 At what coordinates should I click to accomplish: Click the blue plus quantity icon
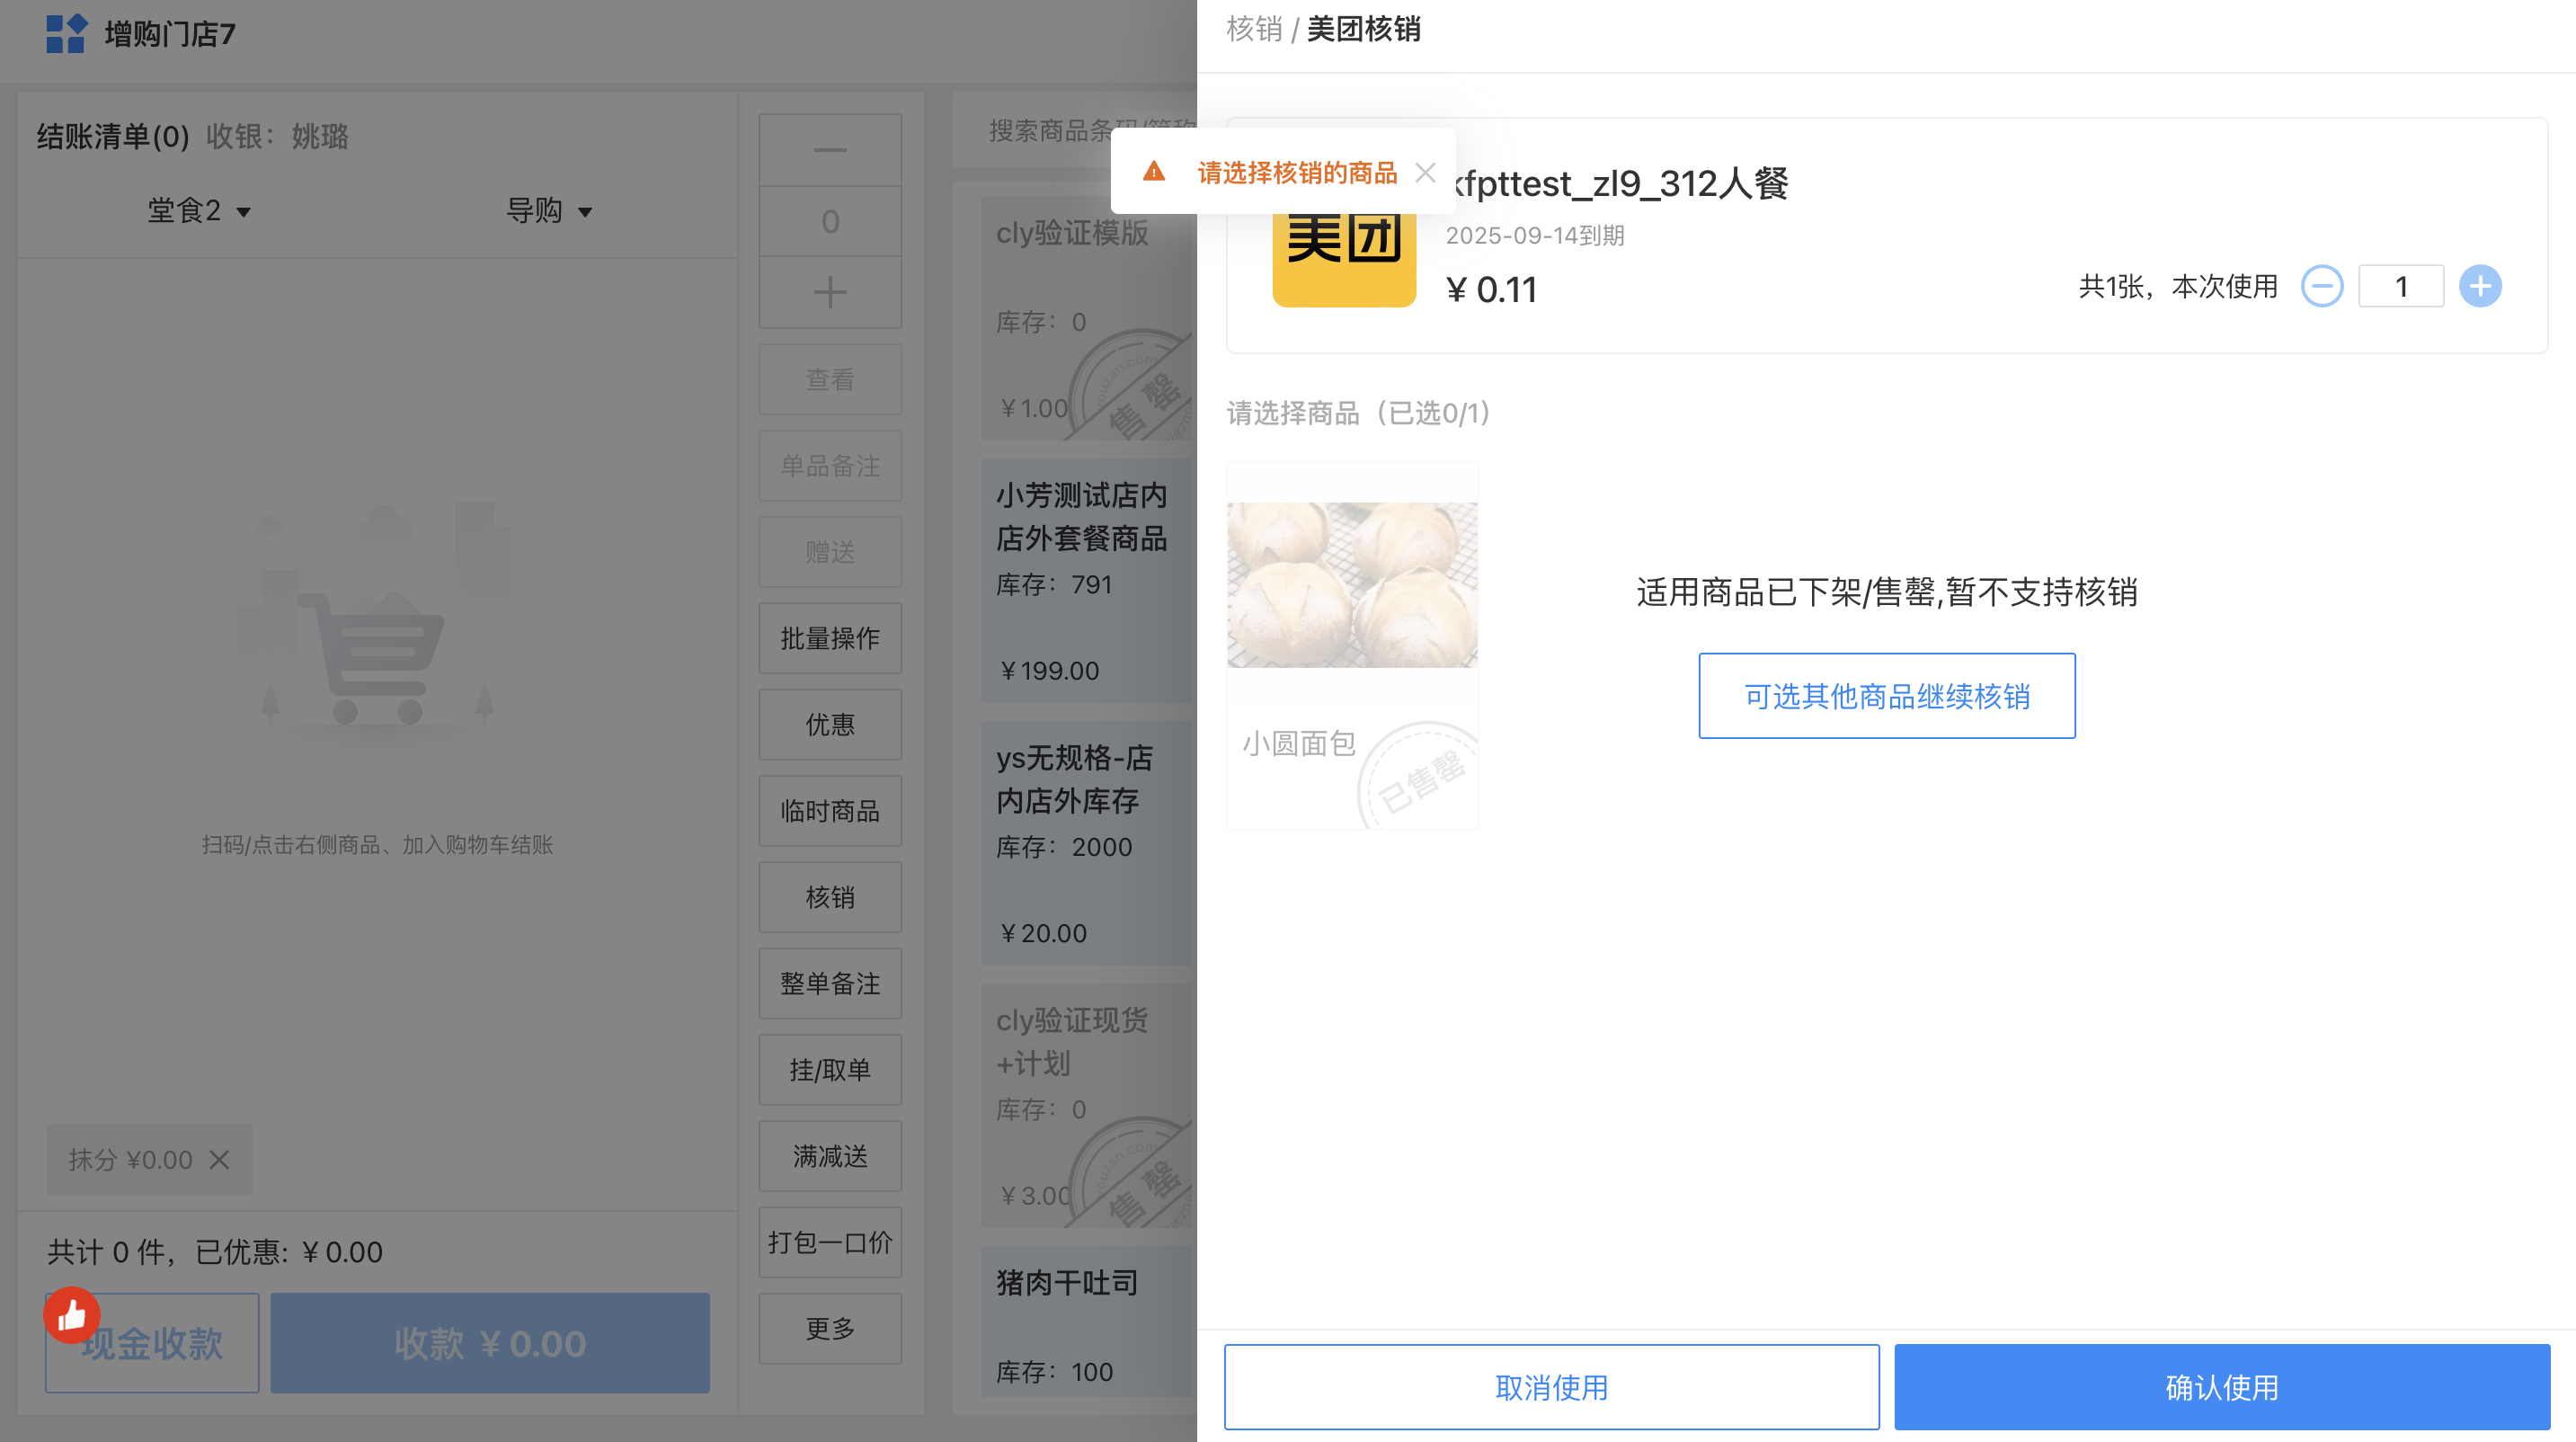[2480, 286]
